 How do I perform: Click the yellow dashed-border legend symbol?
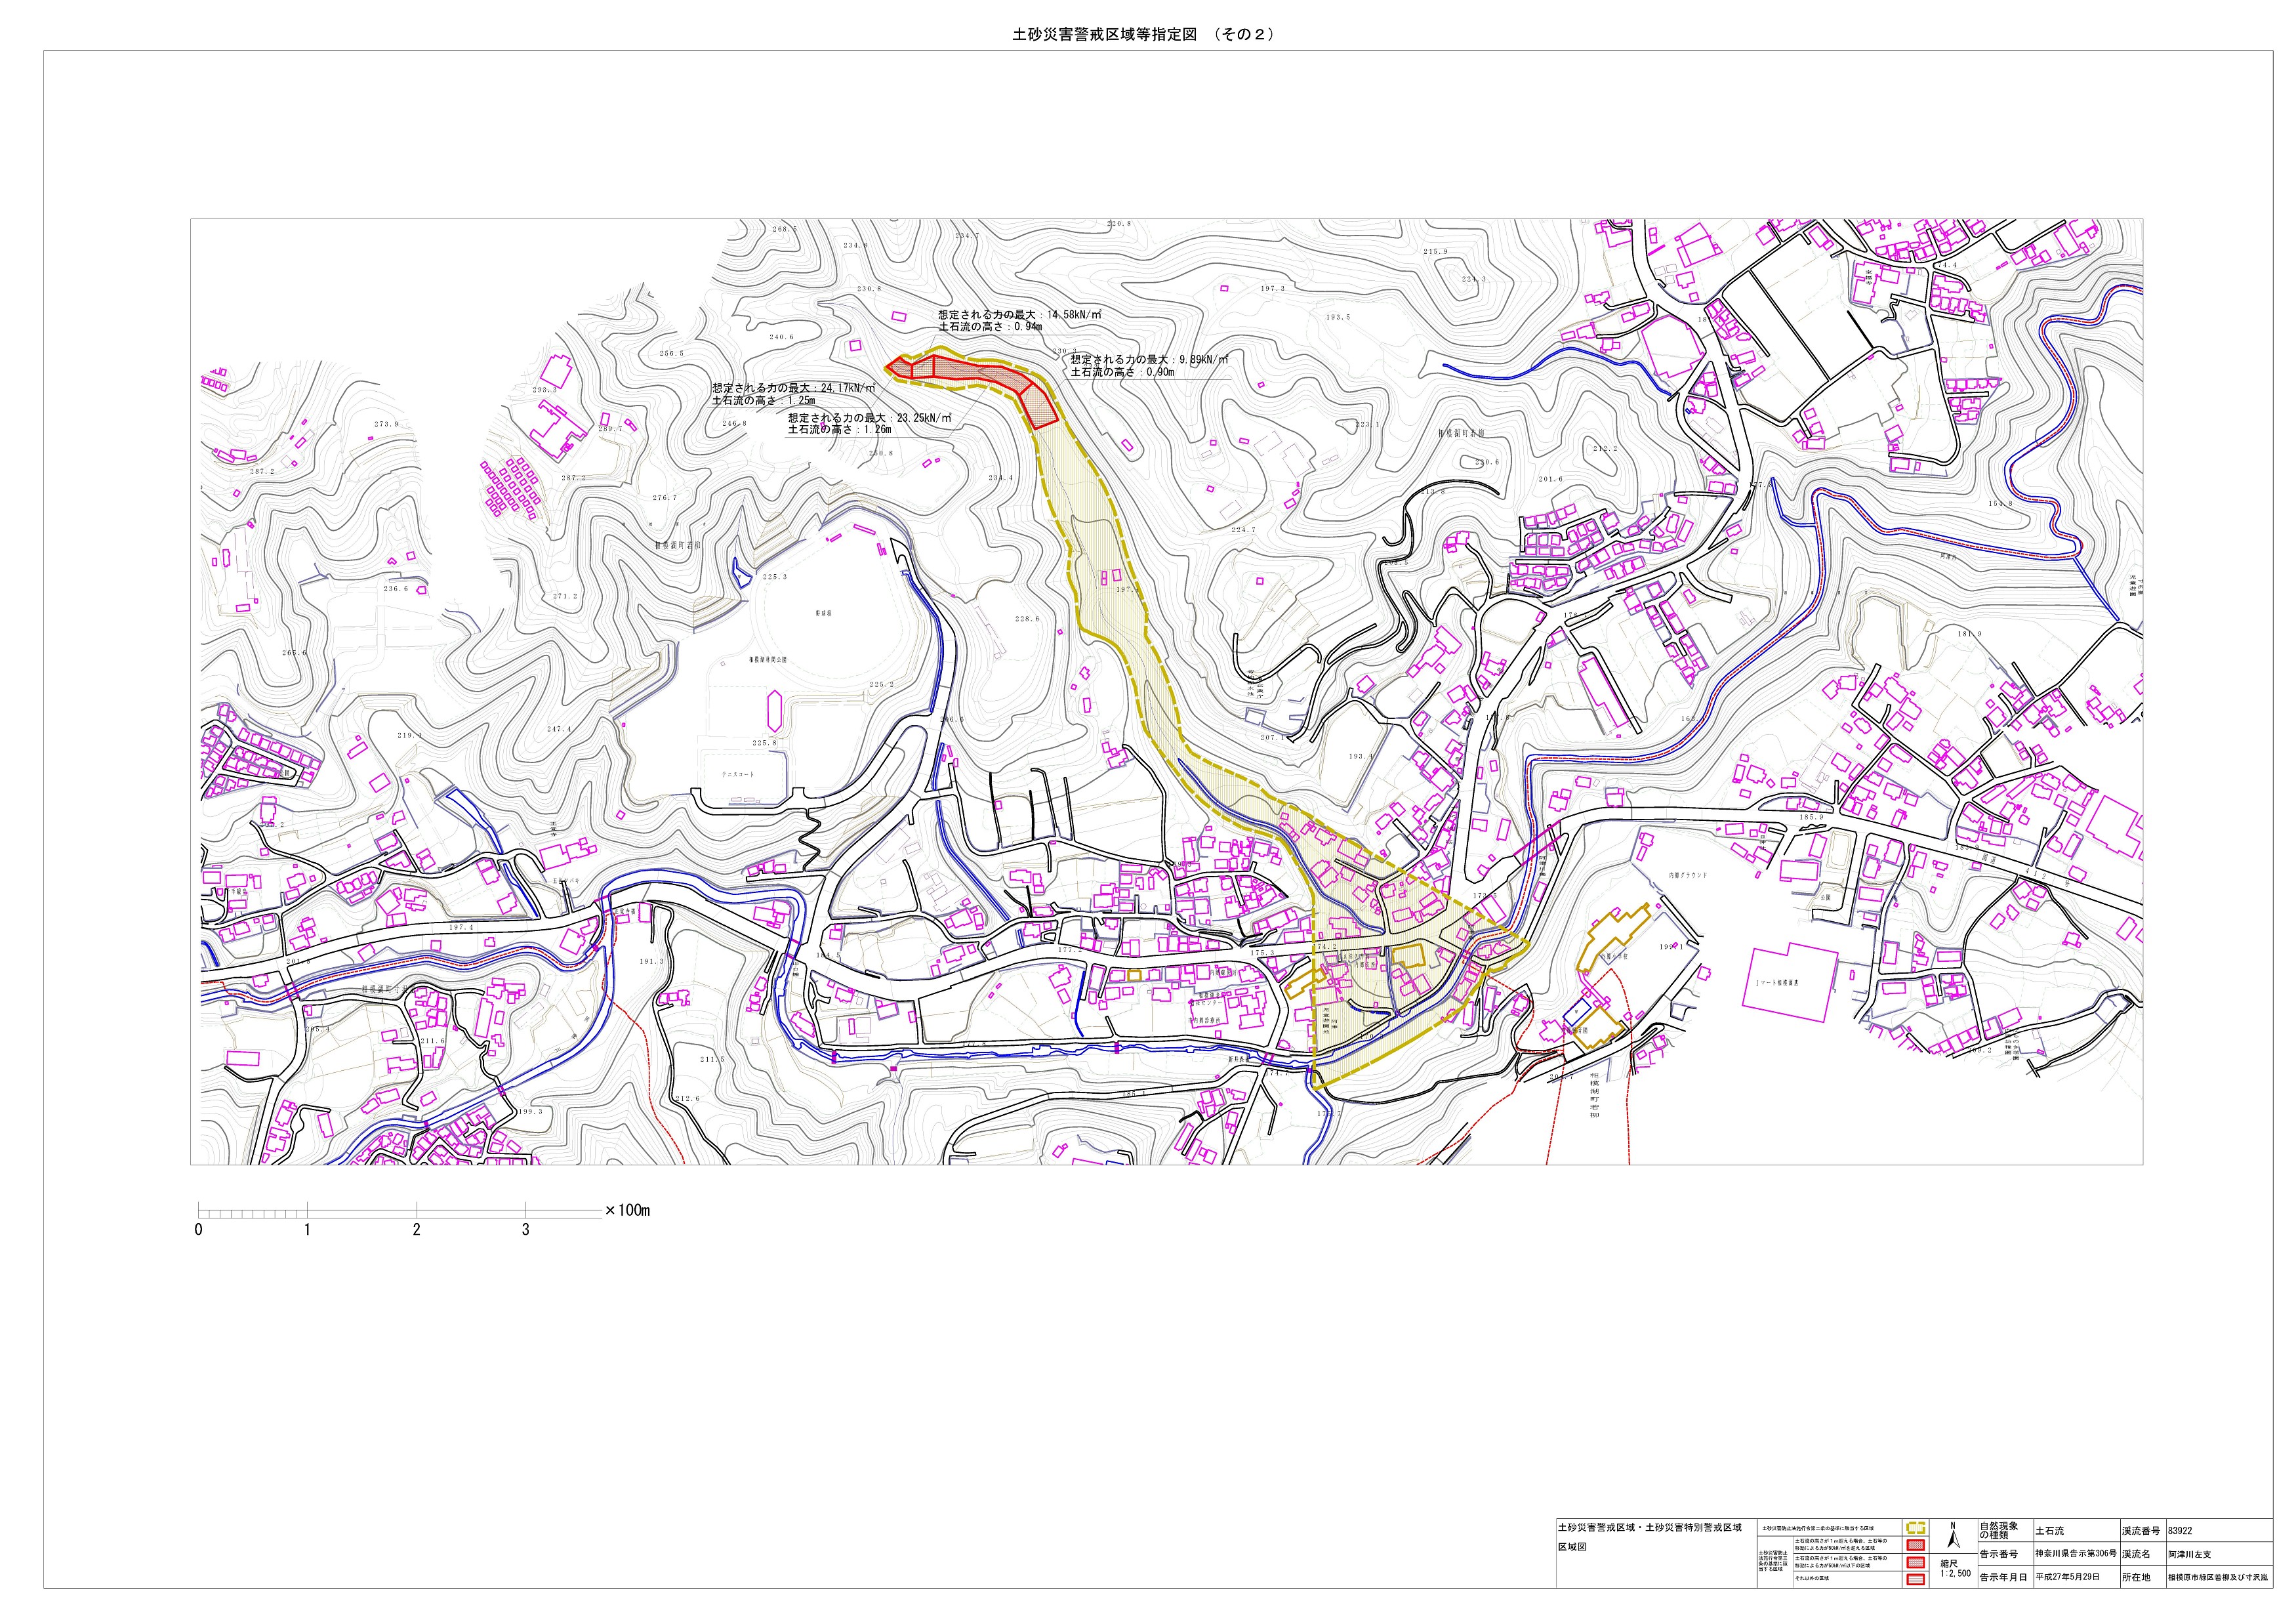[1916, 1529]
